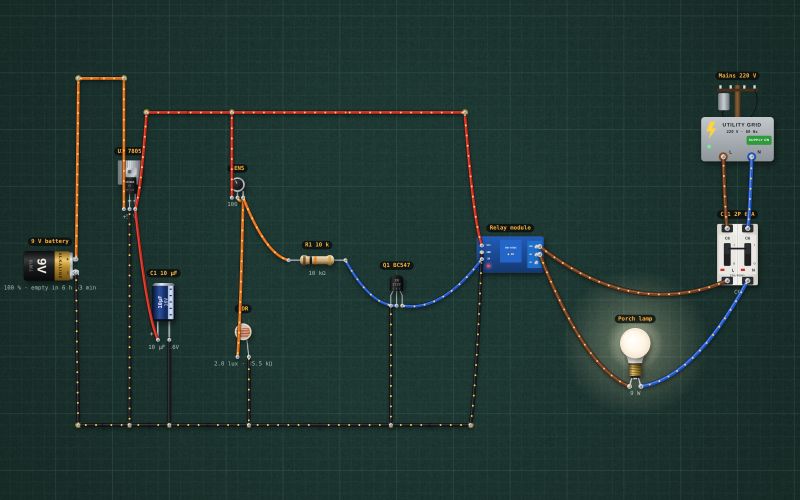Click the wire junction above the potentiometer
This screenshot has width=800, height=500.
pos(232,112)
